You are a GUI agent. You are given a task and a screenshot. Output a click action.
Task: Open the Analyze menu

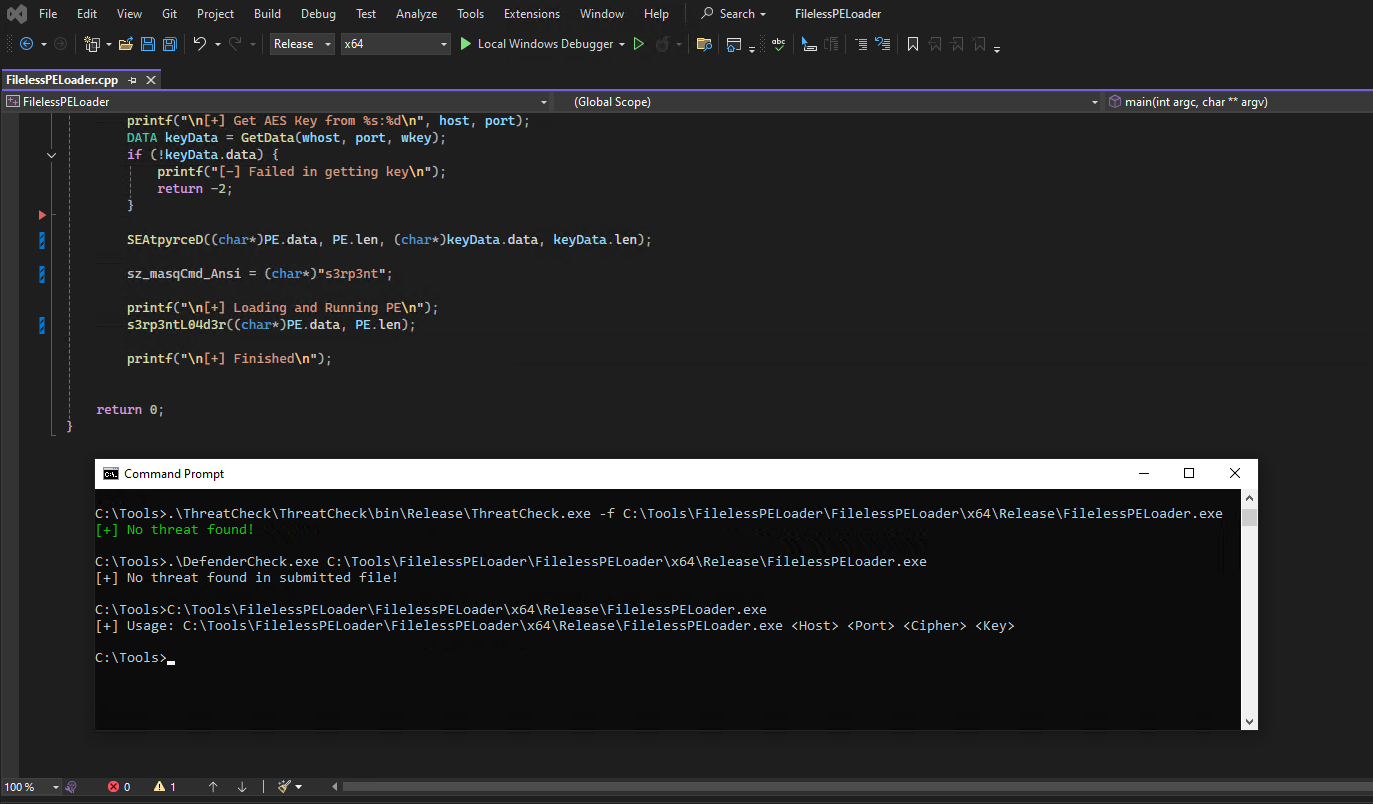(416, 14)
